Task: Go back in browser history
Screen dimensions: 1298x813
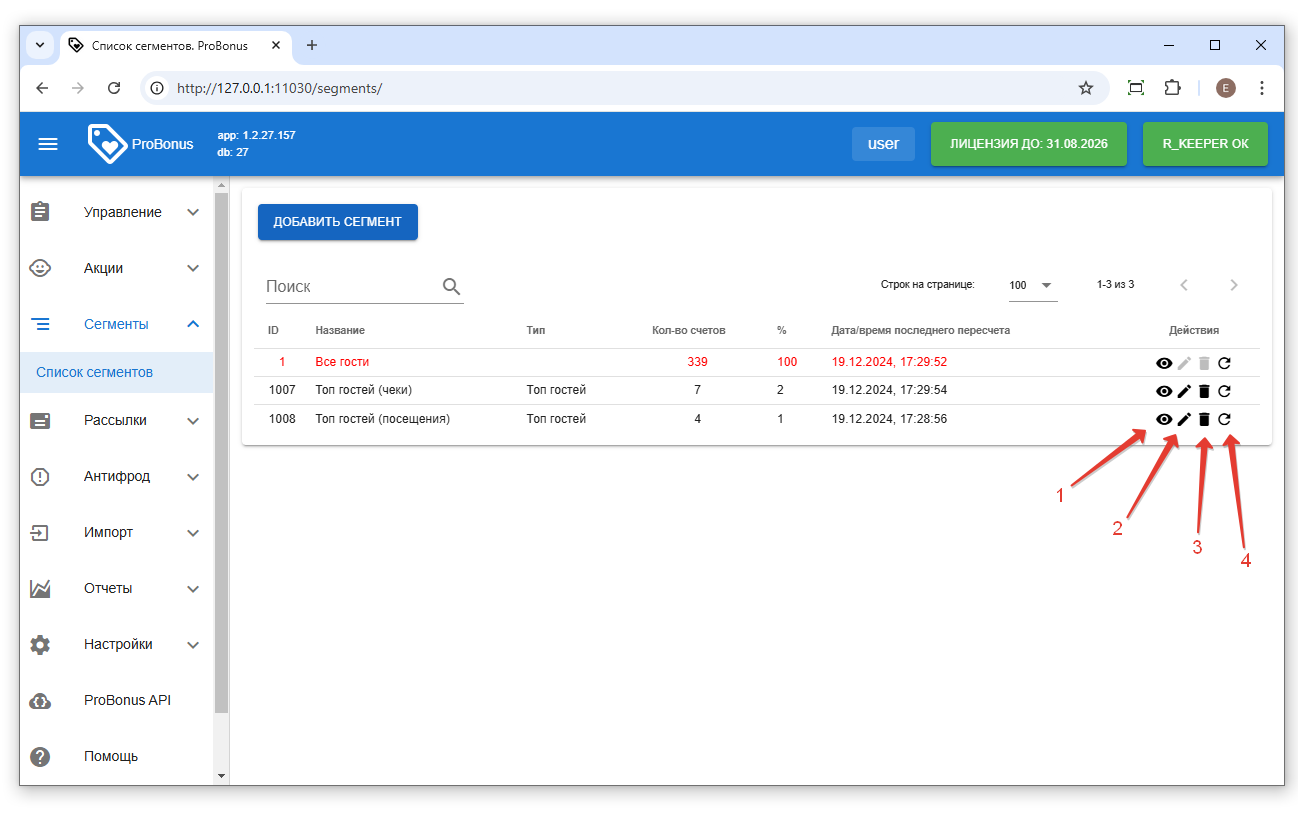Action: pos(42,88)
